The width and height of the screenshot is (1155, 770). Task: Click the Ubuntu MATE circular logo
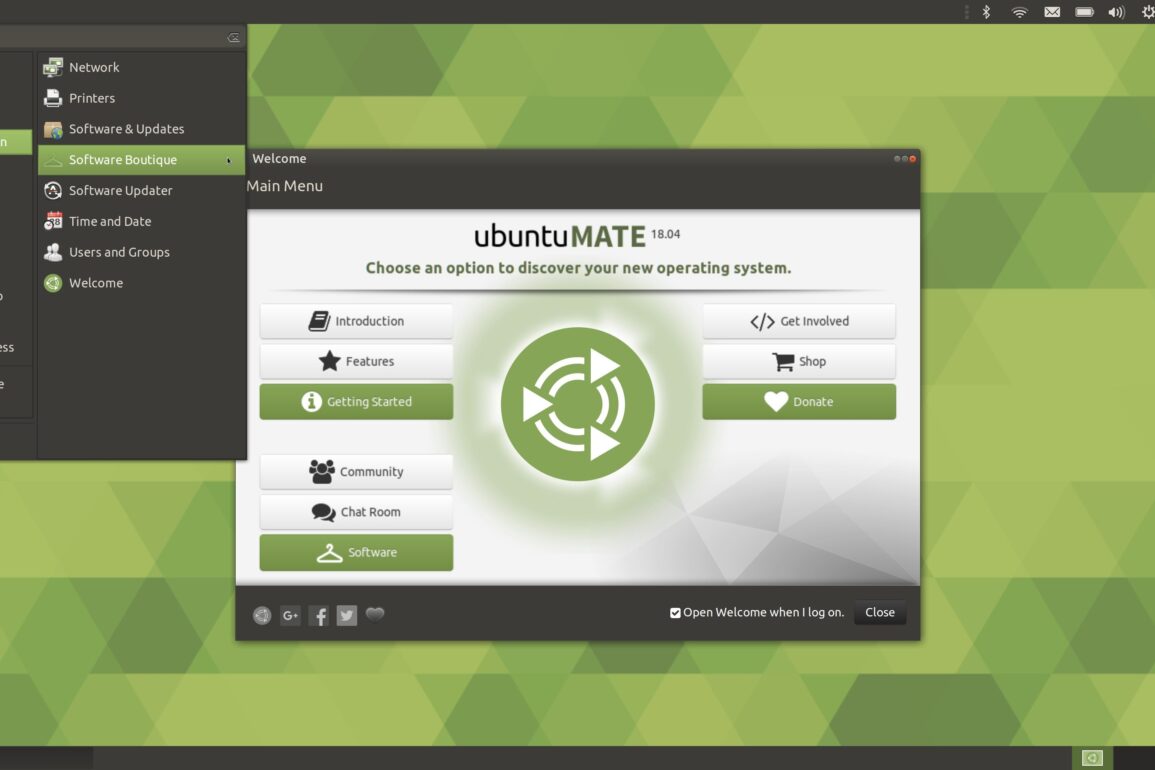click(578, 405)
